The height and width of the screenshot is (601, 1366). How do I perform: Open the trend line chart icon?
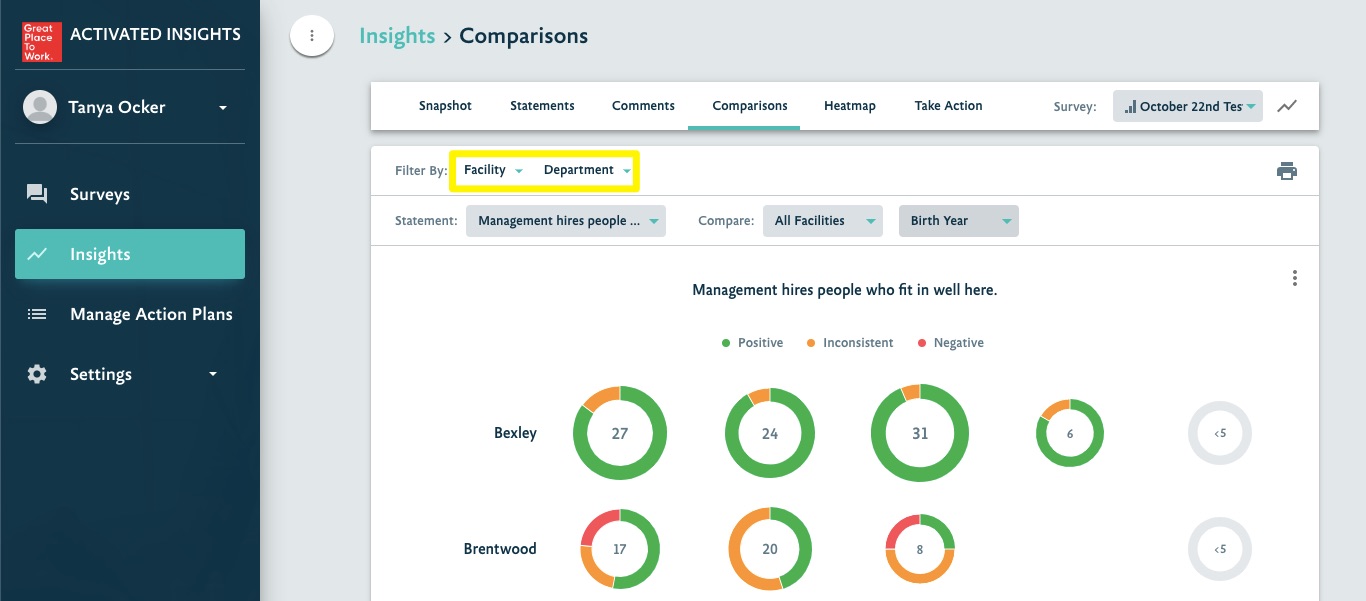pos(1287,106)
